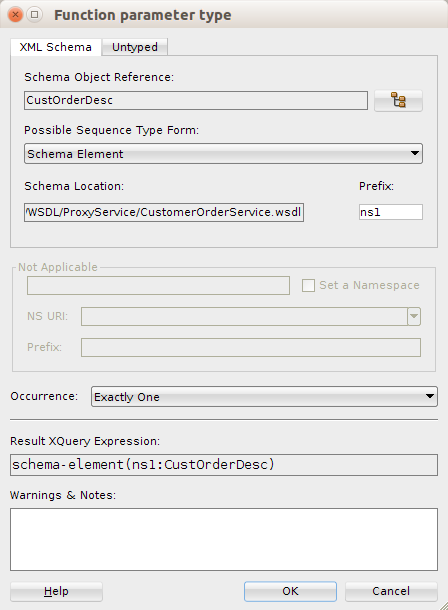Open Help for this dialog
448x610 pixels.
(x=56, y=591)
